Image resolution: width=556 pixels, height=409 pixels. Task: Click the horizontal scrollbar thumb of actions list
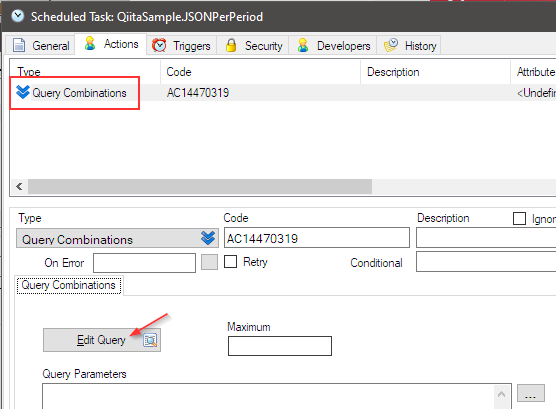click(200, 186)
